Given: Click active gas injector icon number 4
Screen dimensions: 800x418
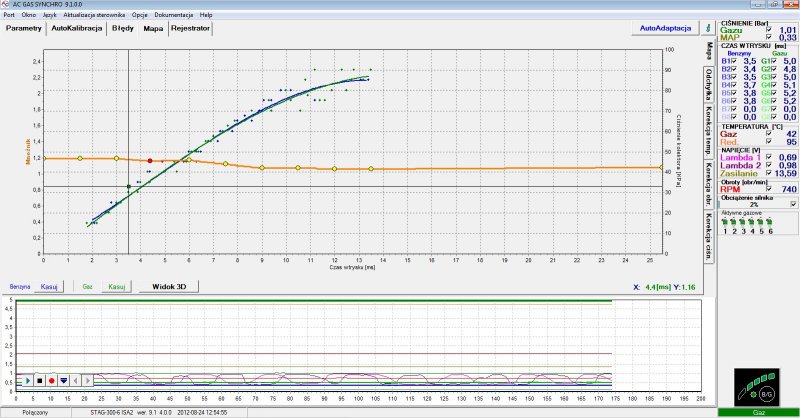Looking at the screenshot, I should (752, 222).
